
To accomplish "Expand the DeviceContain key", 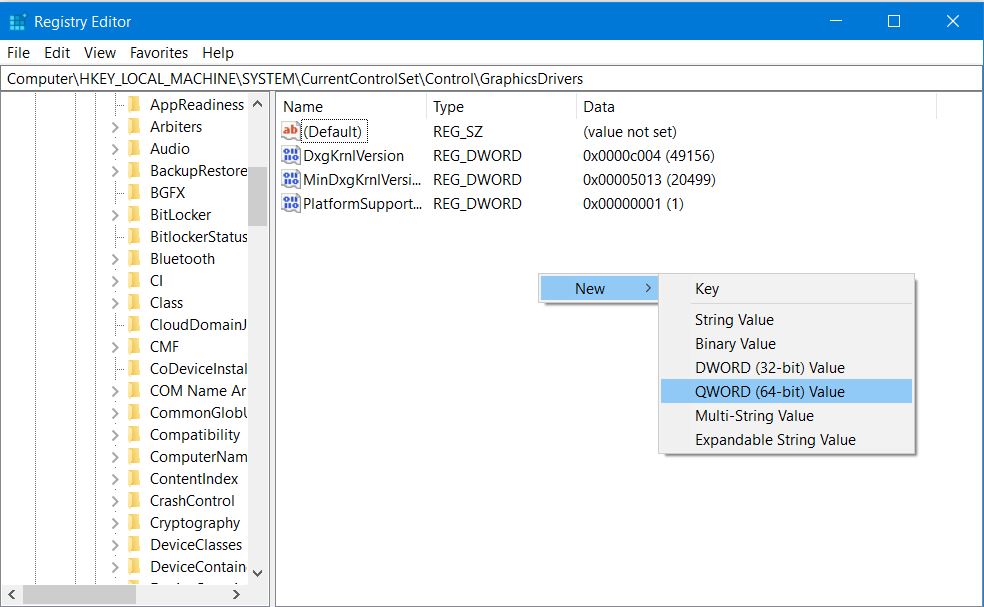I will 115,566.
